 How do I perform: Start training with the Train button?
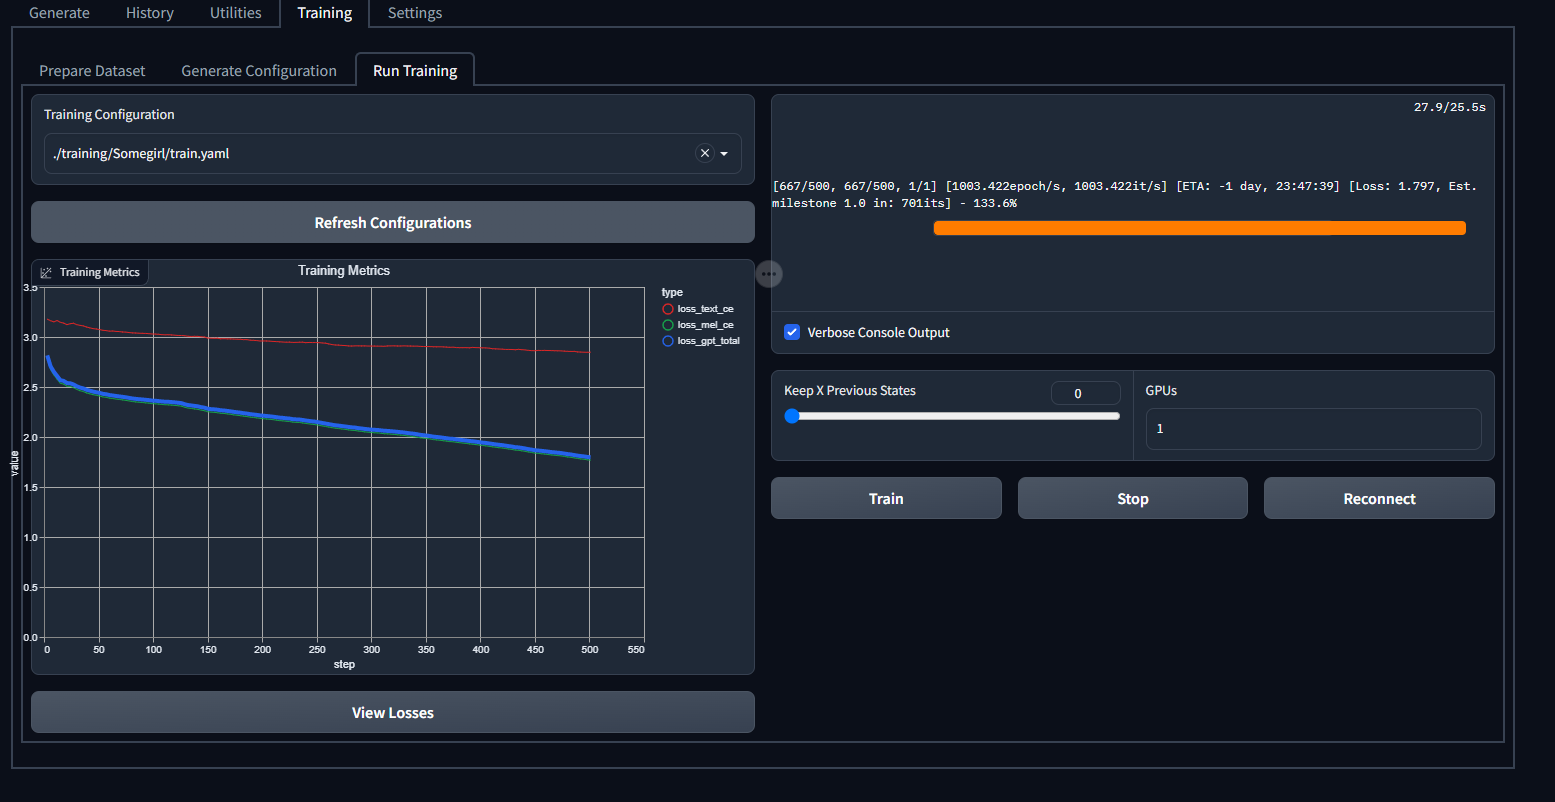tap(886, 498)
